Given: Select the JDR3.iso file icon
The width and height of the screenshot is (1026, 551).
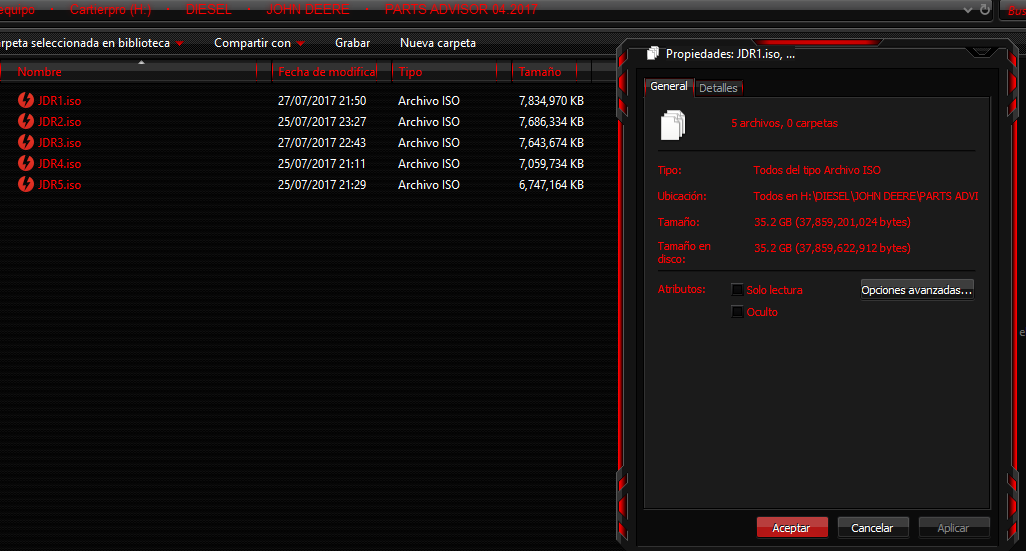Looking at the screenshot, I should click(26, 142).
